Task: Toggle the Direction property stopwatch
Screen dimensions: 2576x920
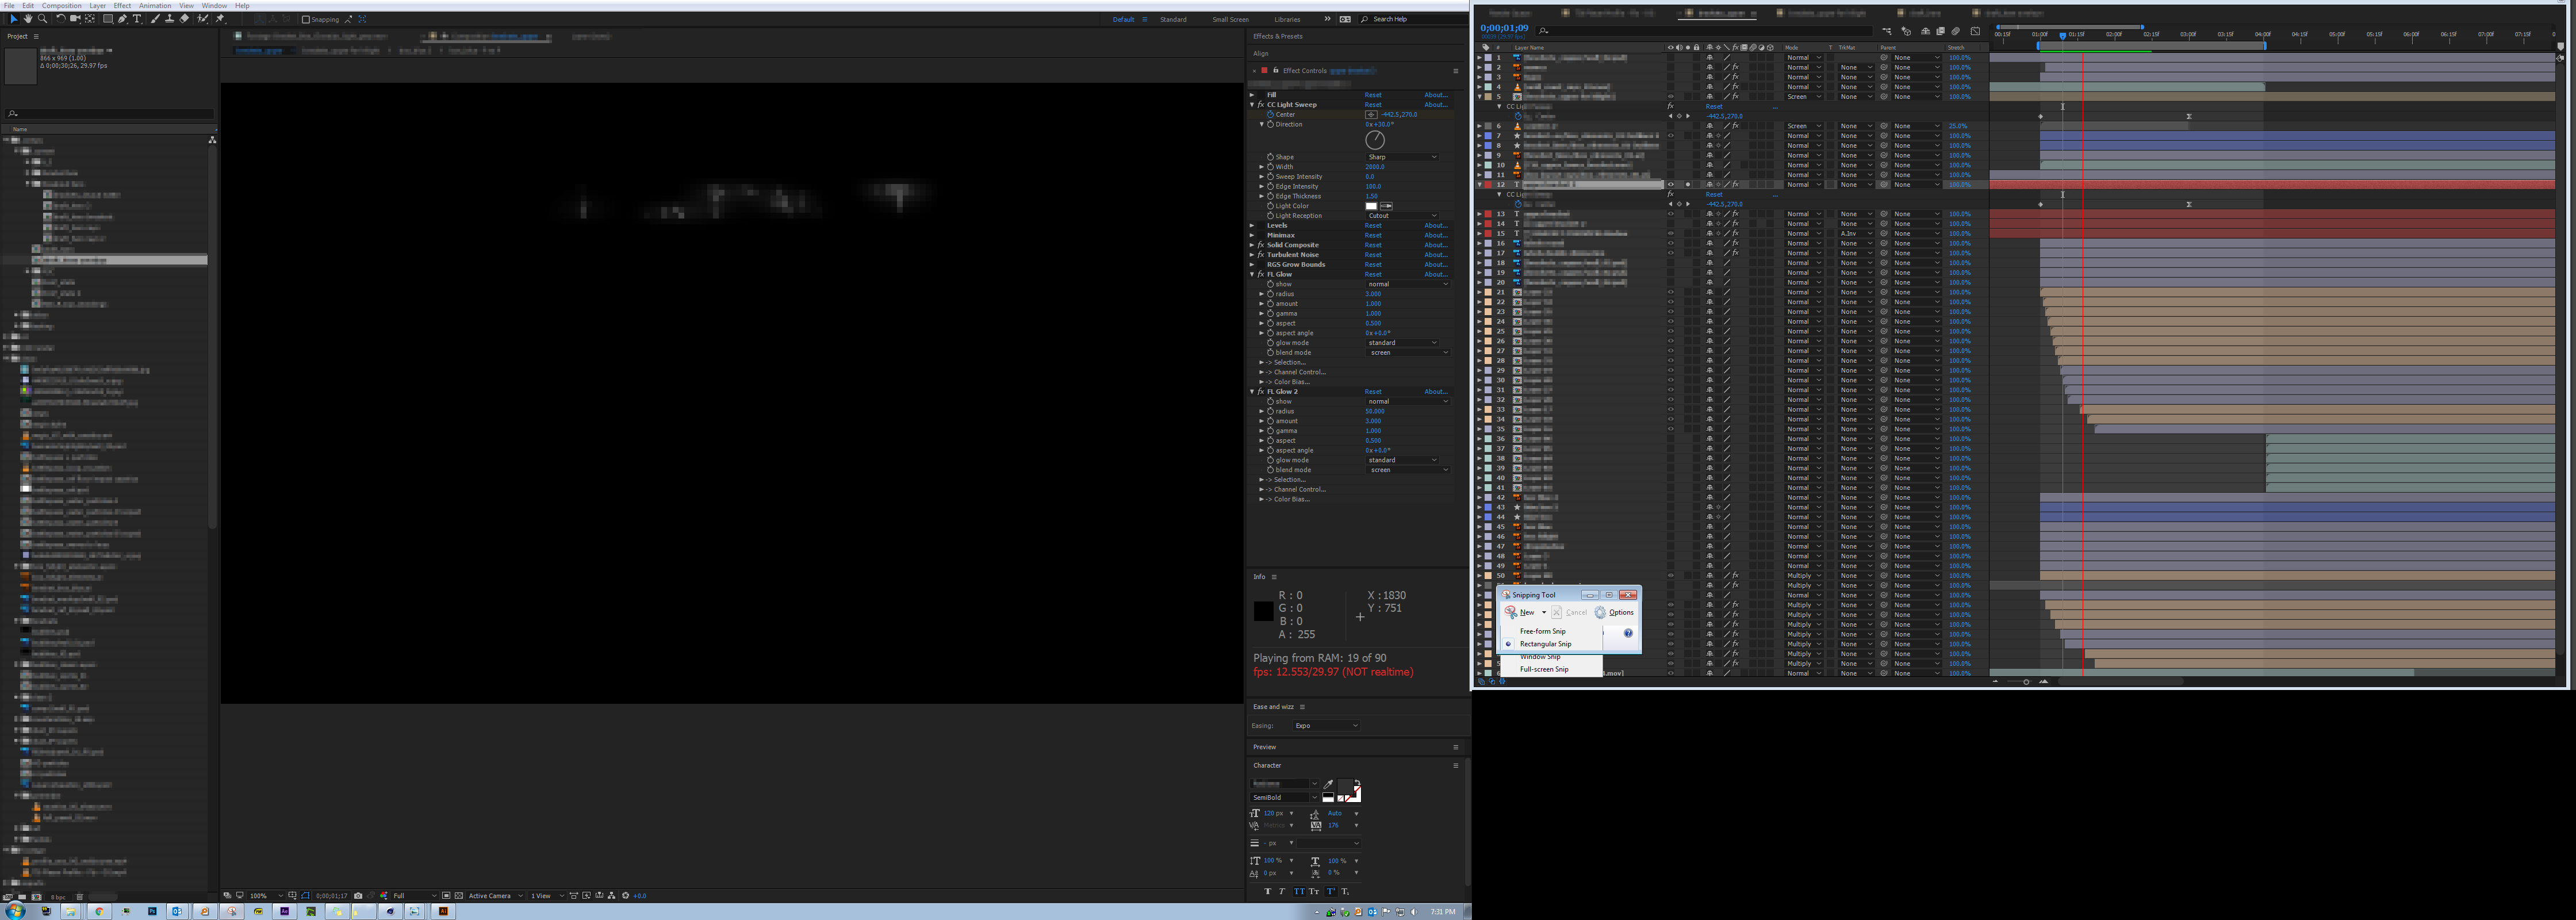Action: (x=1271, y=125)
